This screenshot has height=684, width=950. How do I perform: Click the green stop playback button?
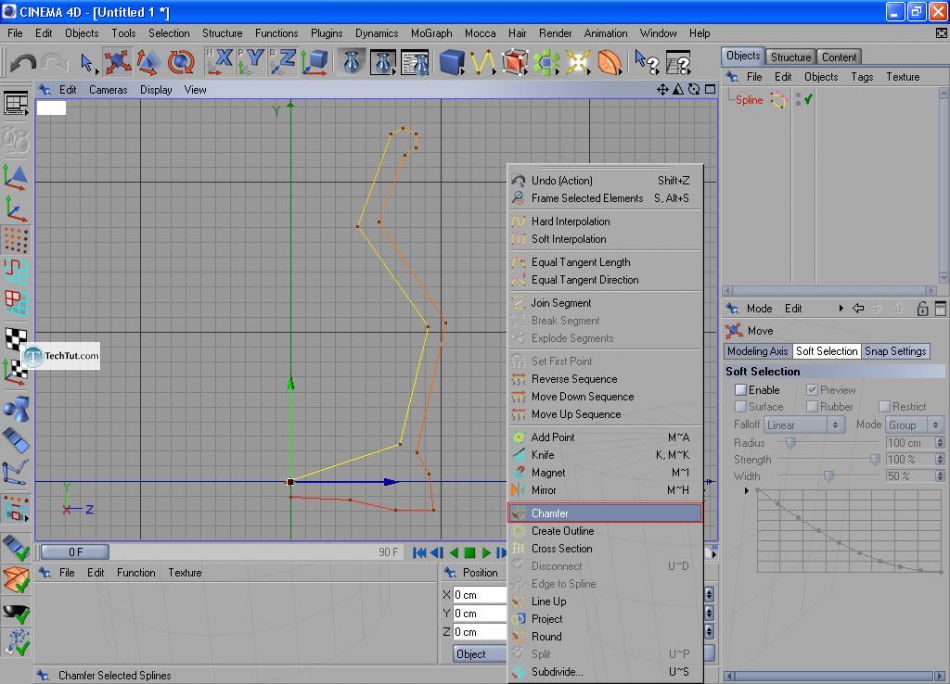(x=470, y=553)
